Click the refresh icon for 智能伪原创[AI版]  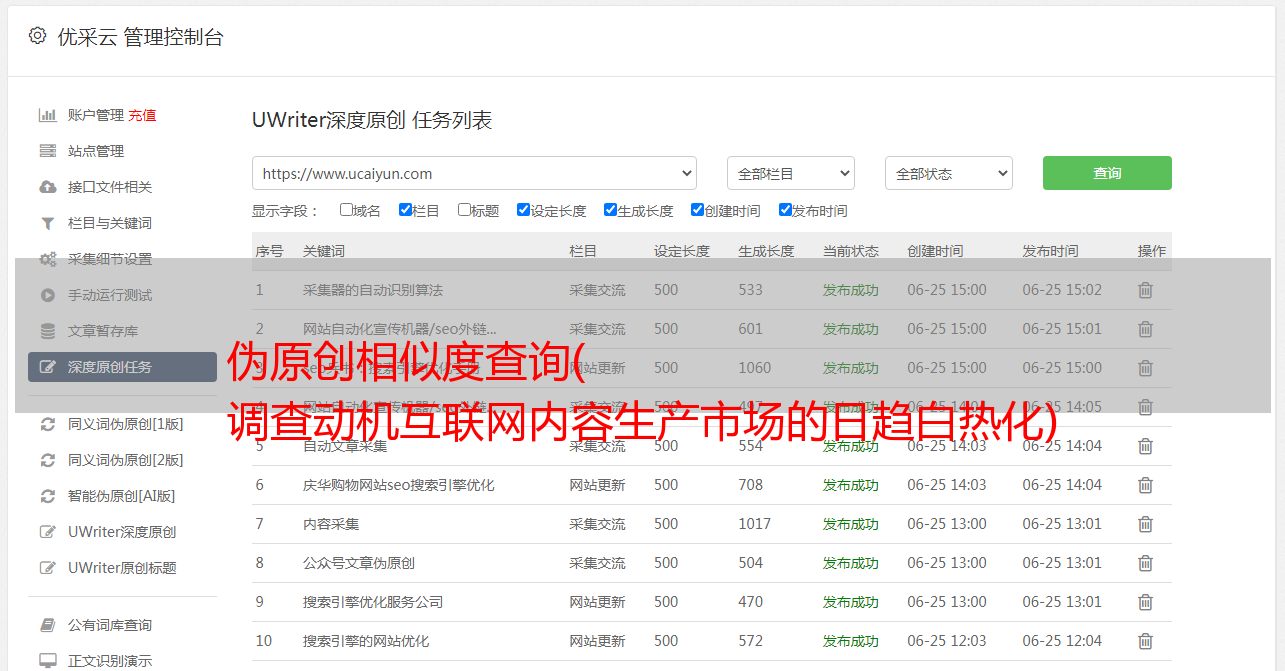(x=47, y=496)
